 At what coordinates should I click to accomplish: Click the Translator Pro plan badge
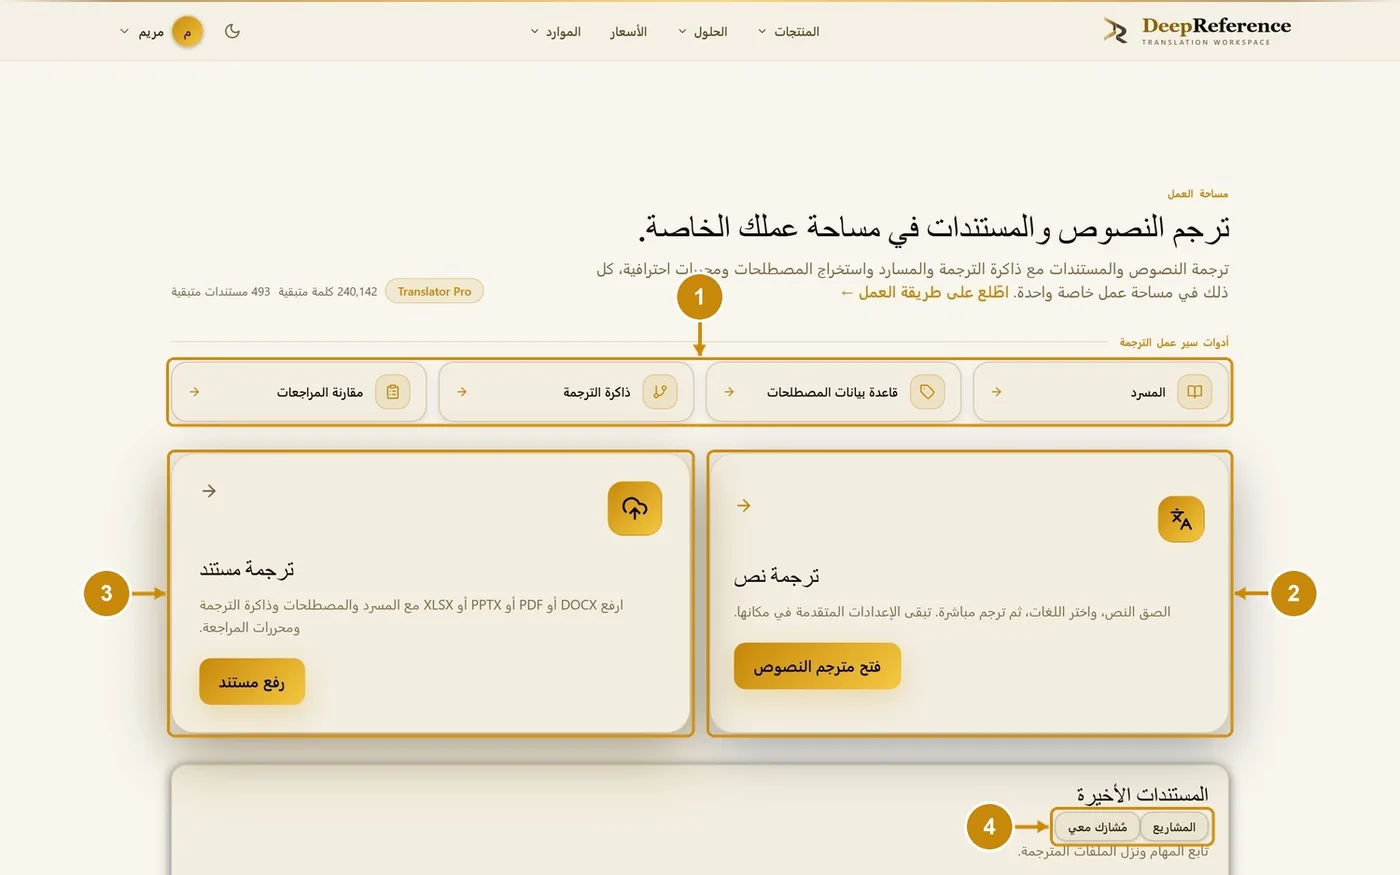tap(434, 292)
